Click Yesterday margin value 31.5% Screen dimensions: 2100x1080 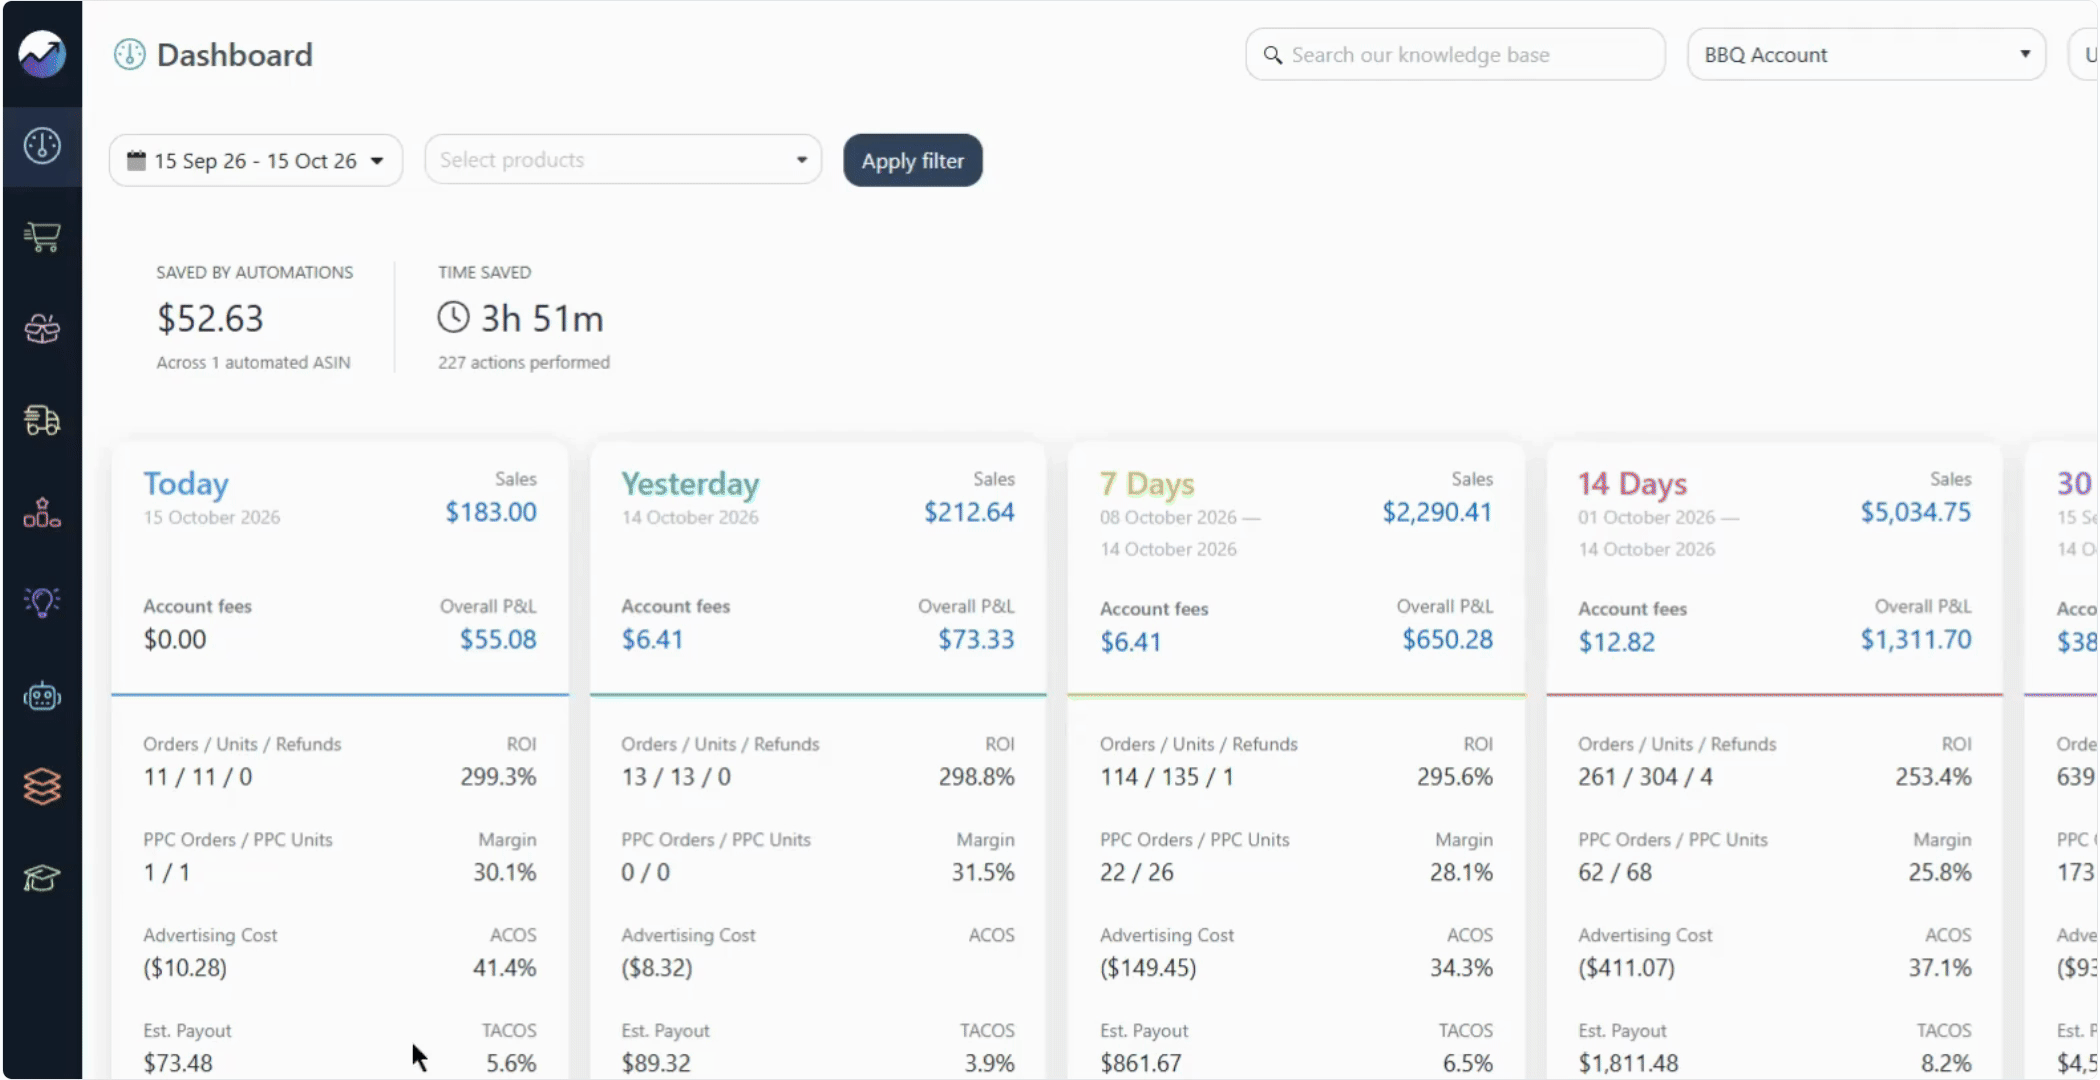(983, 872)
